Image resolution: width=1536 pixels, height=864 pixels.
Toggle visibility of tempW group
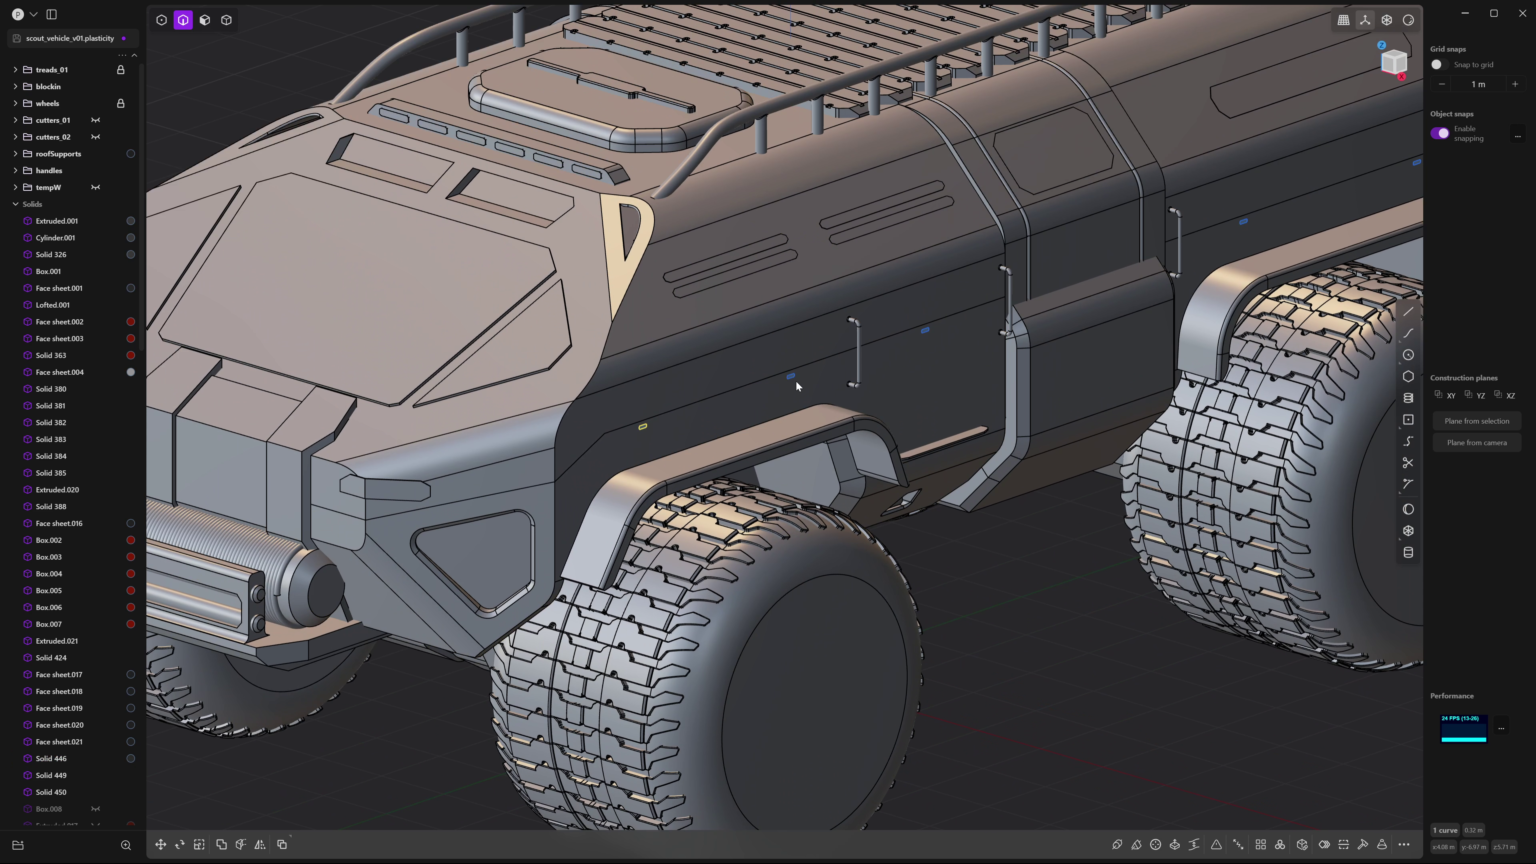pos(96,187)
